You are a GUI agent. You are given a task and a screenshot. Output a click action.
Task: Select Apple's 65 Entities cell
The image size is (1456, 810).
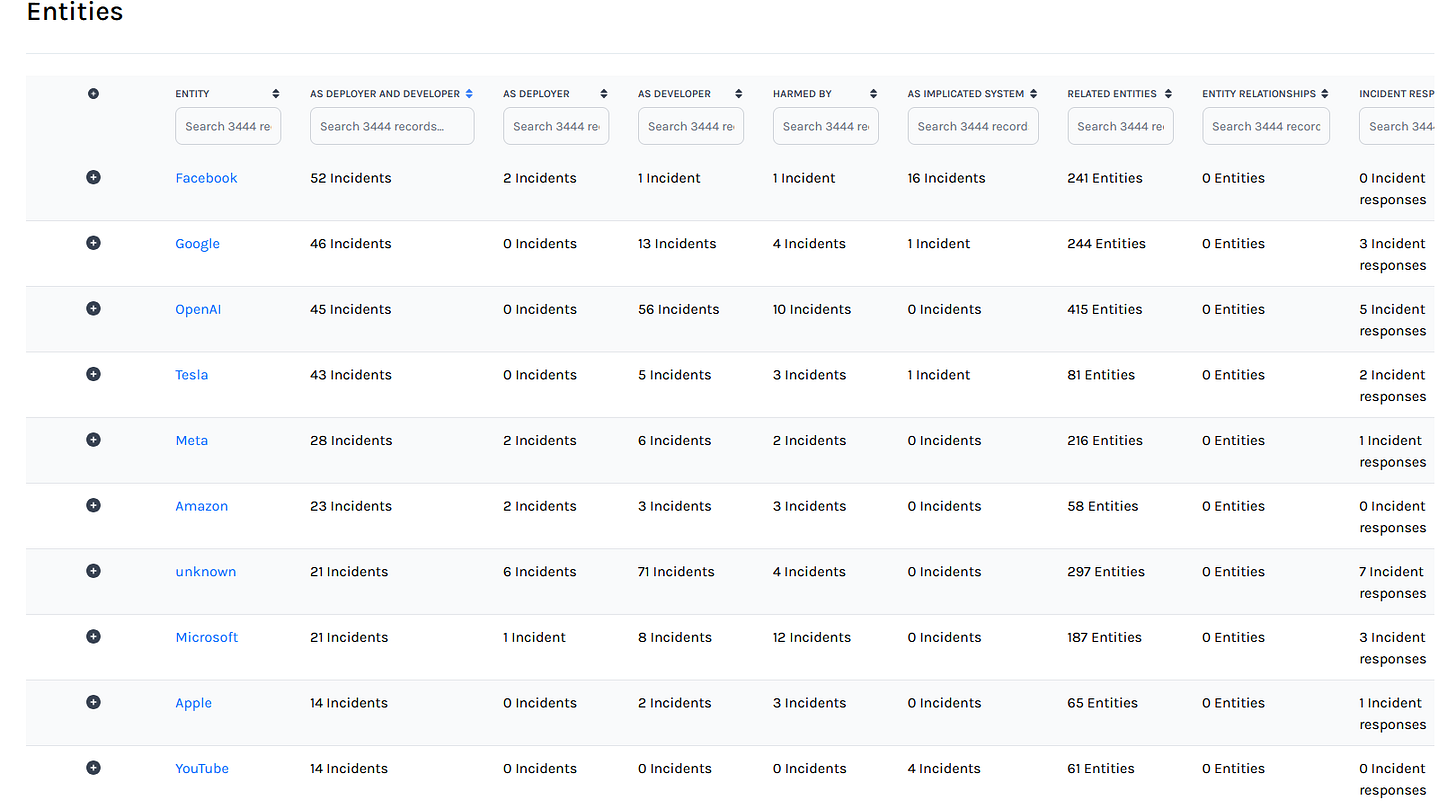pyautogui.click(x=1102, y=703)
